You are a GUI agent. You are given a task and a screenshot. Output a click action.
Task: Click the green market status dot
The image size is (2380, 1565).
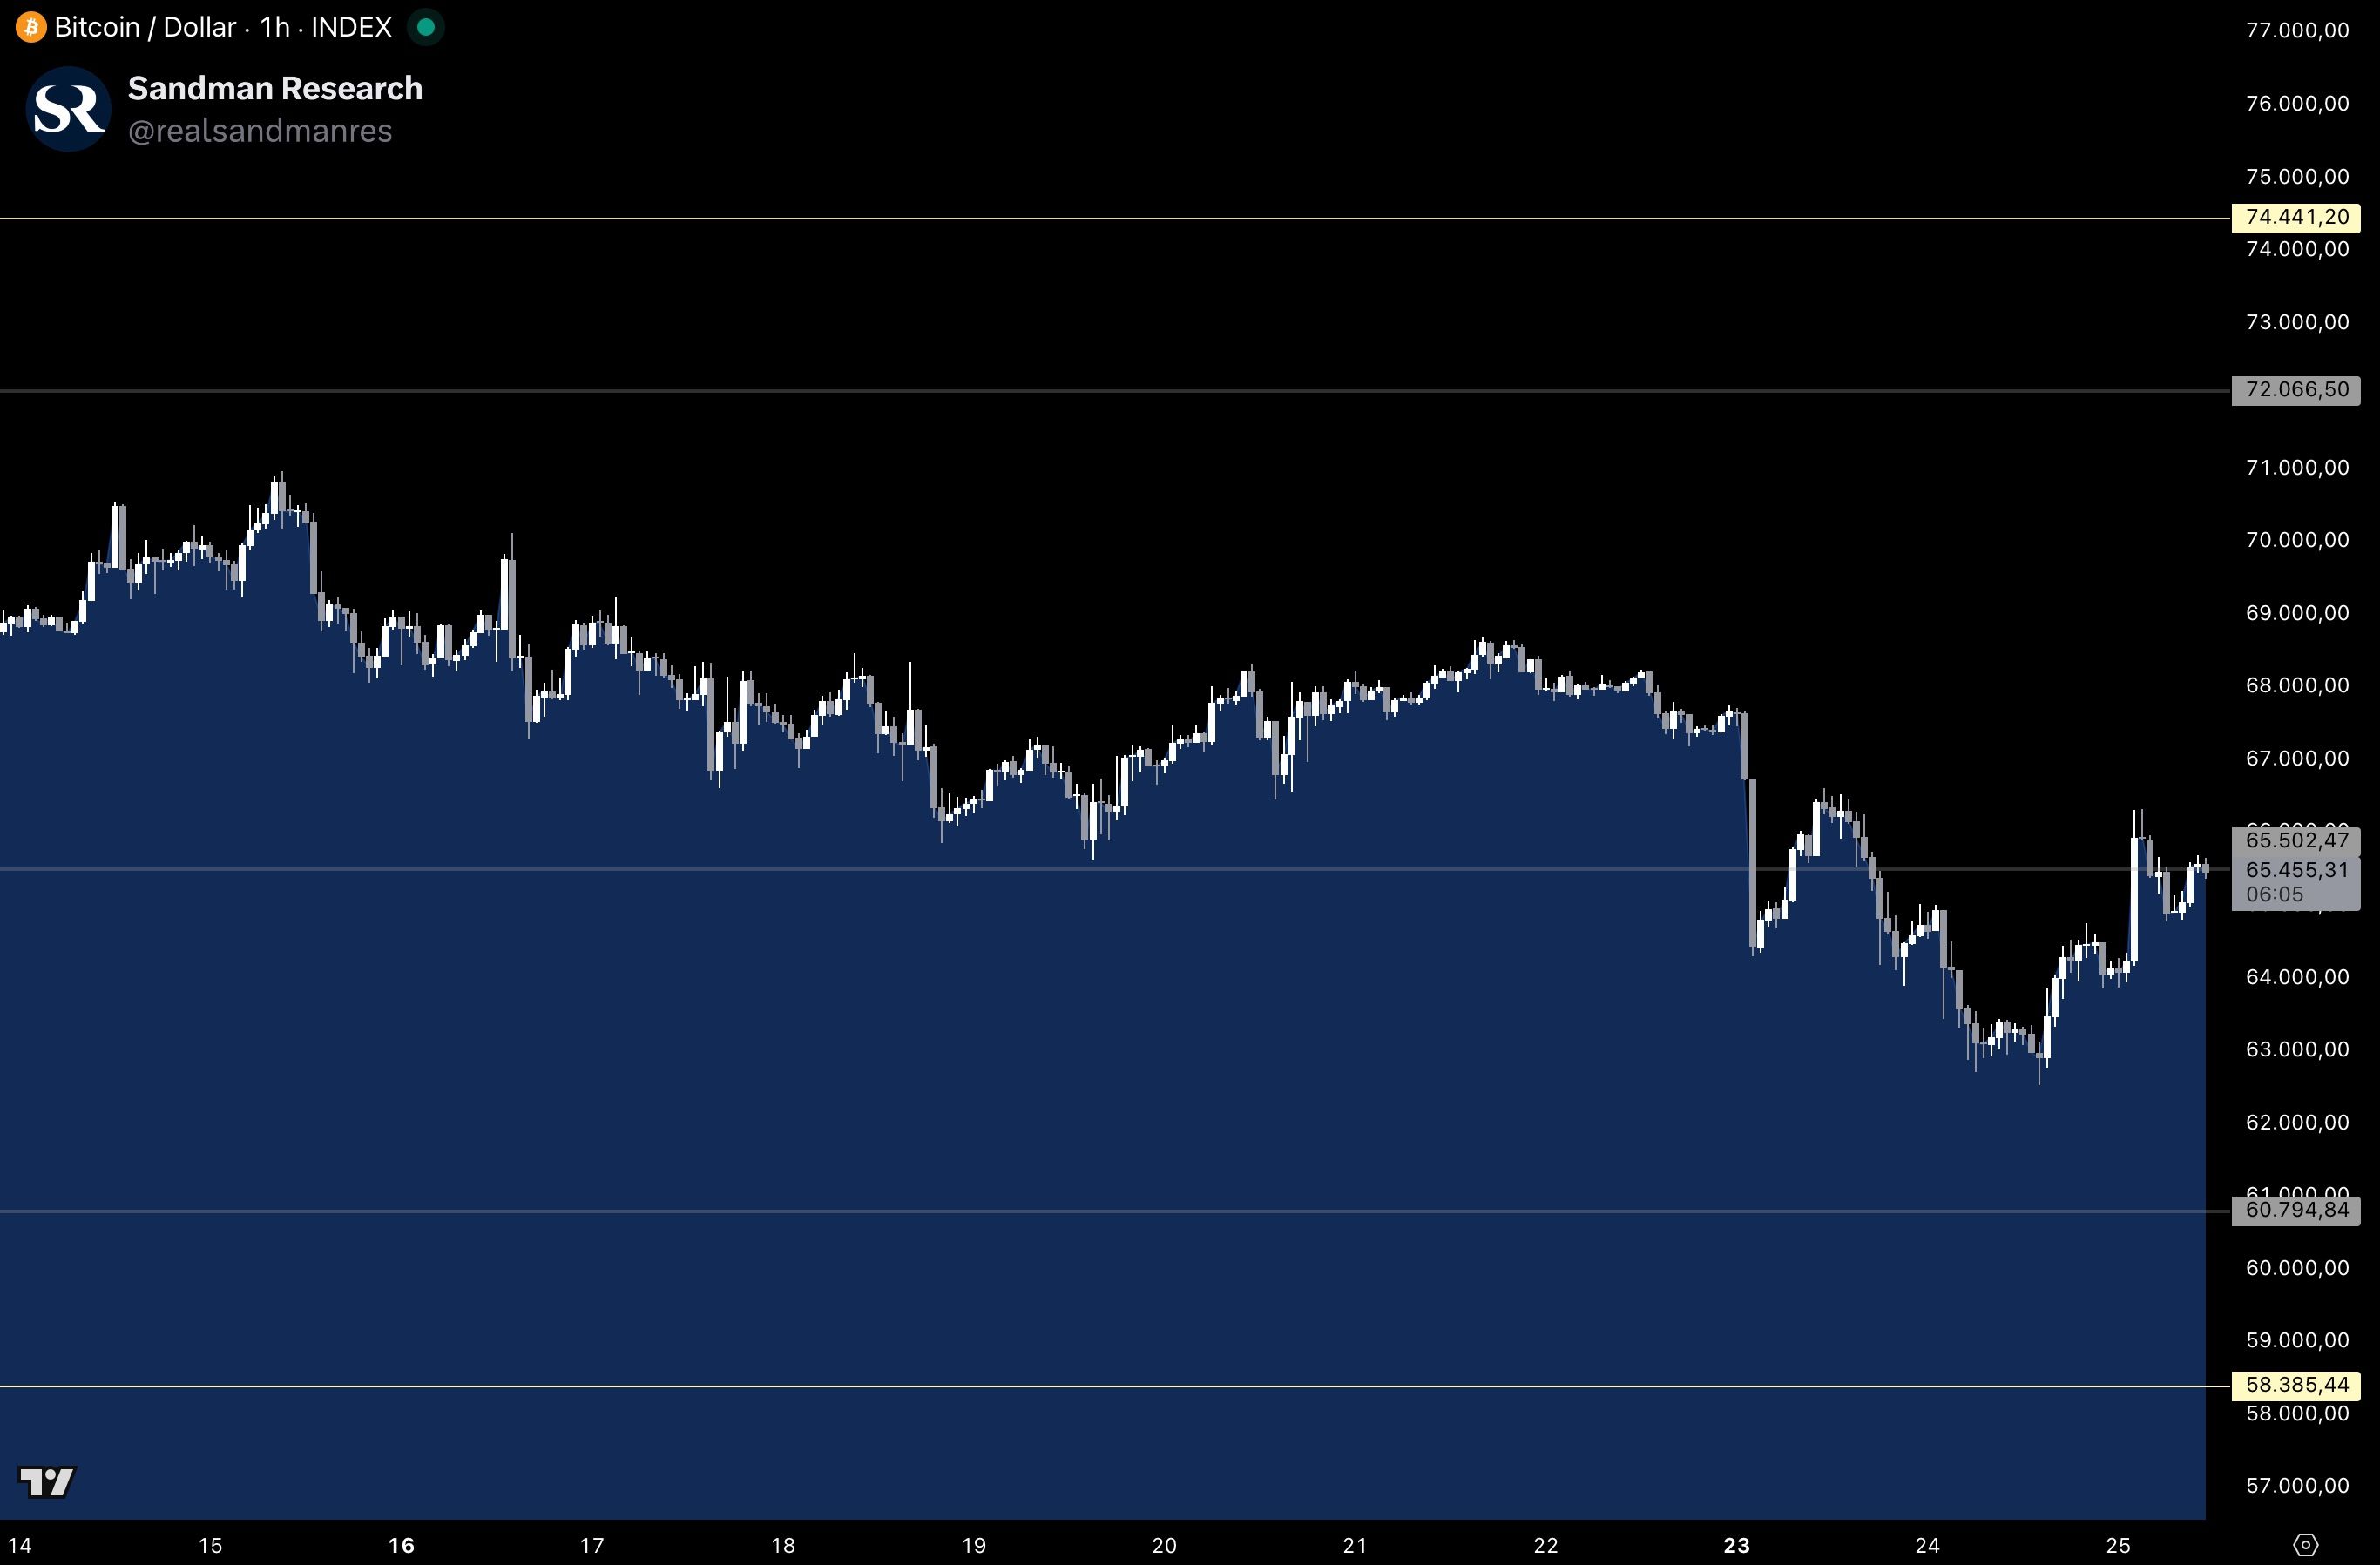[425, 27]
